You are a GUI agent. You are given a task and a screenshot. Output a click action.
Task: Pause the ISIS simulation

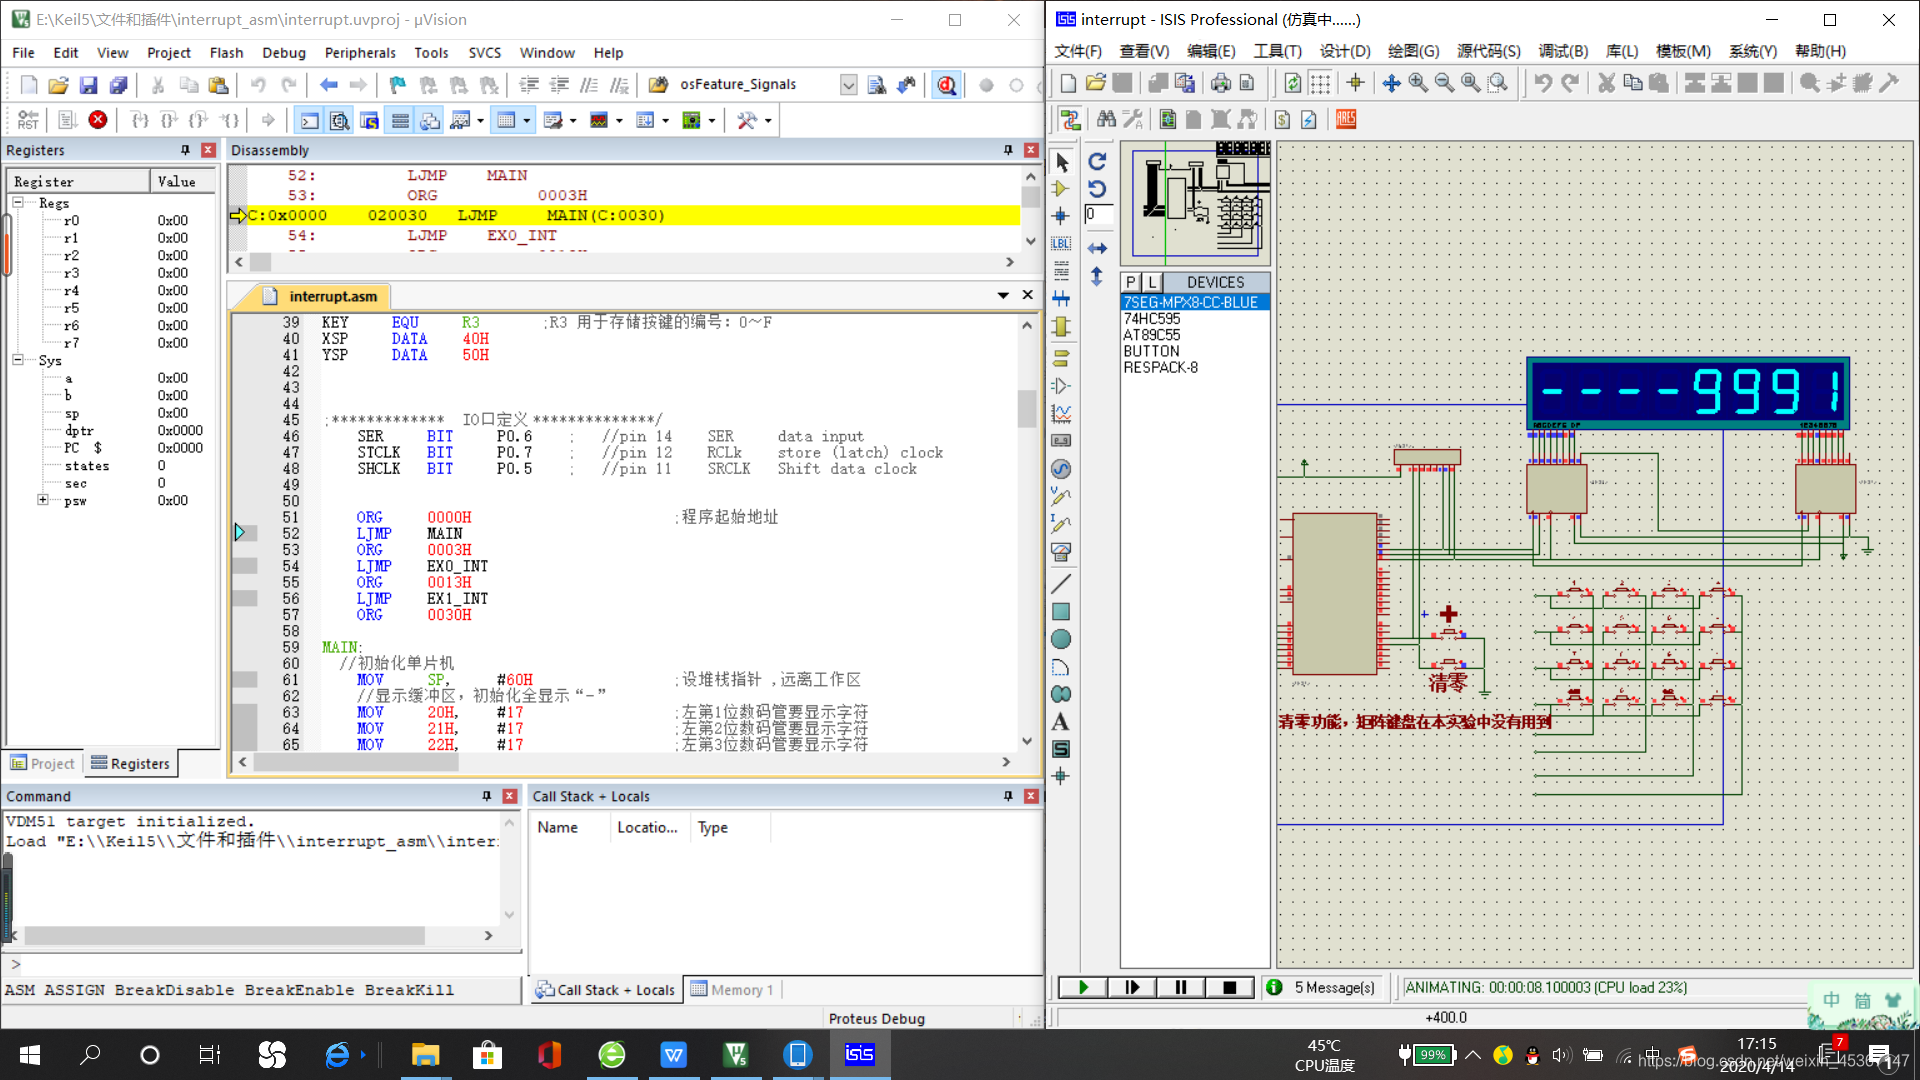click(1181, 988)
